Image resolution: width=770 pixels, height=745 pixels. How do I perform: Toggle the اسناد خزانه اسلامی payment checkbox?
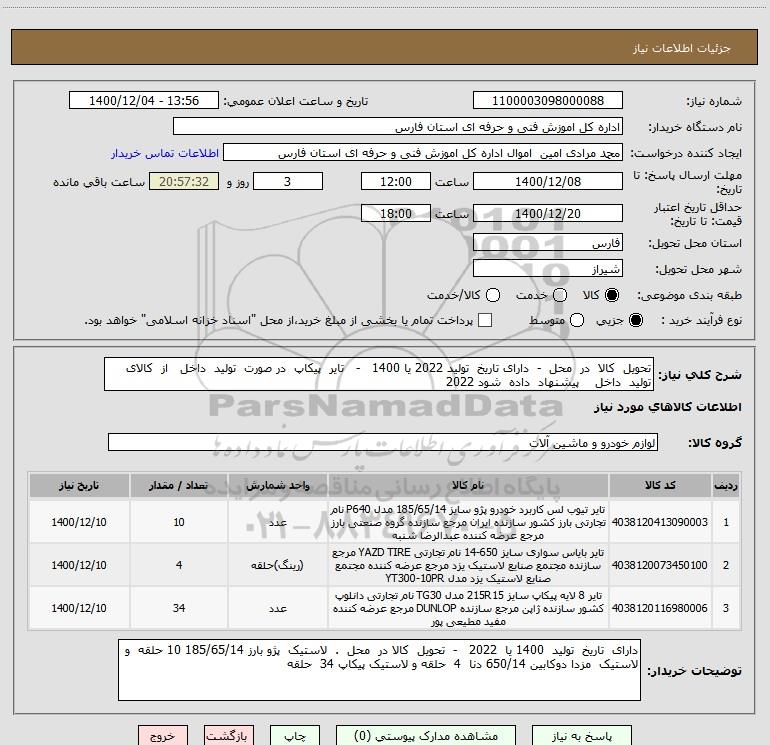pyautogui.click(x=485, y=320)
